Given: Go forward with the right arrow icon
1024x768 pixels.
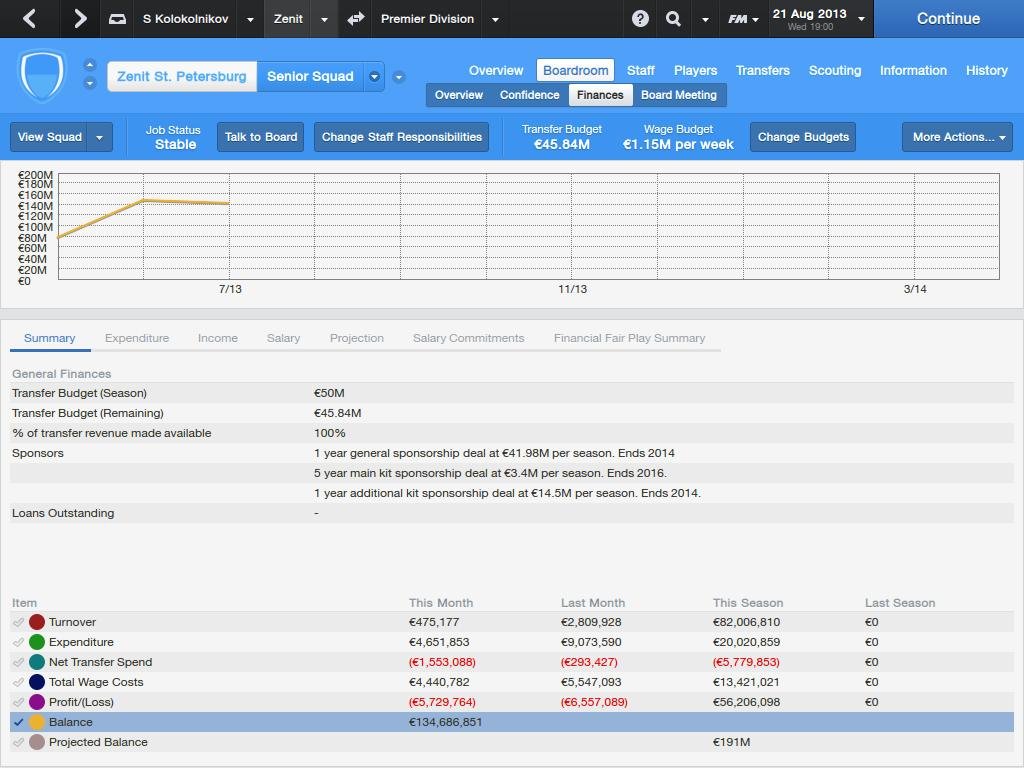Looking at the screenshot, I should [79, 18].
